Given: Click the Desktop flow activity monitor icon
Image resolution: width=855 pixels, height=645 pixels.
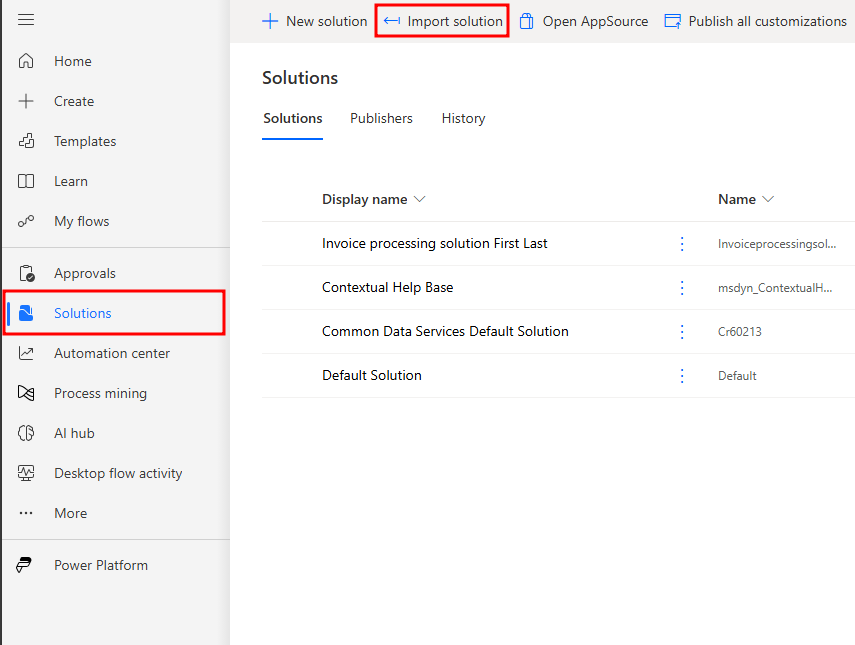Looking at the screenshot, I should (x=26, y=473).
